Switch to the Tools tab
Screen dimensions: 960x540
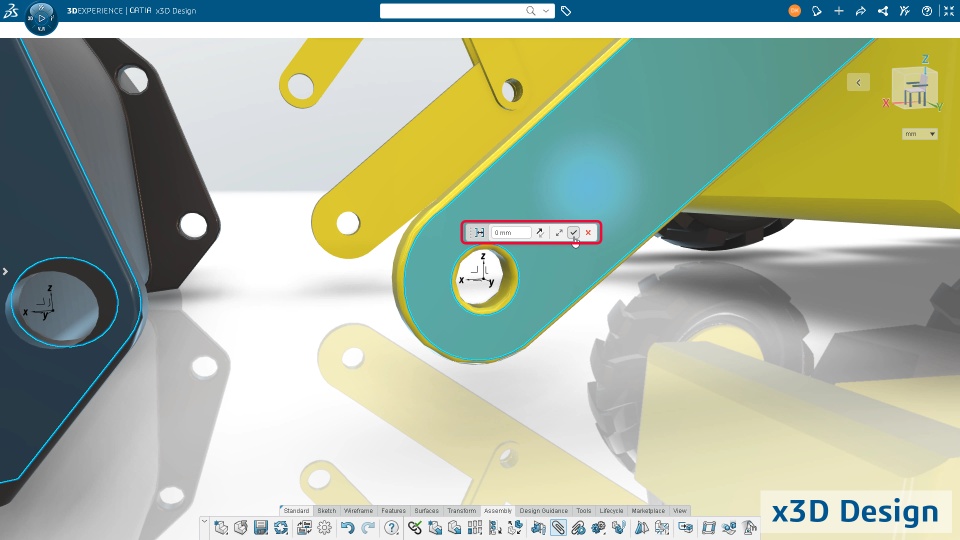coord(583,511)
